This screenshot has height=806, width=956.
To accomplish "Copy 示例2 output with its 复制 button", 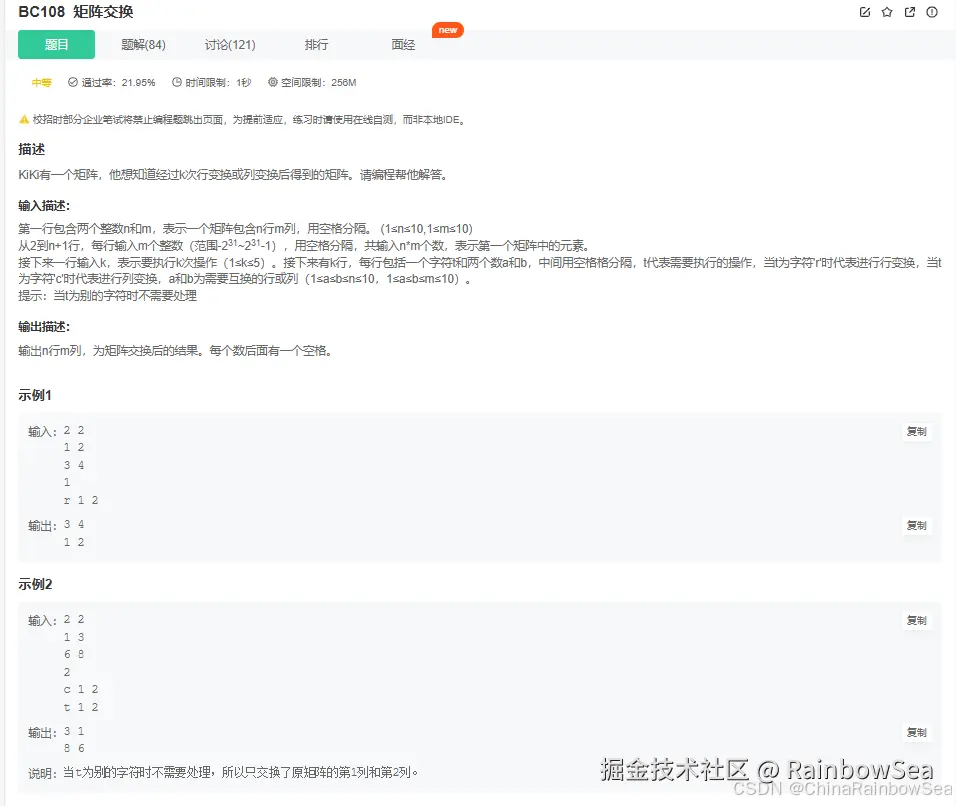I will point(916,732).
